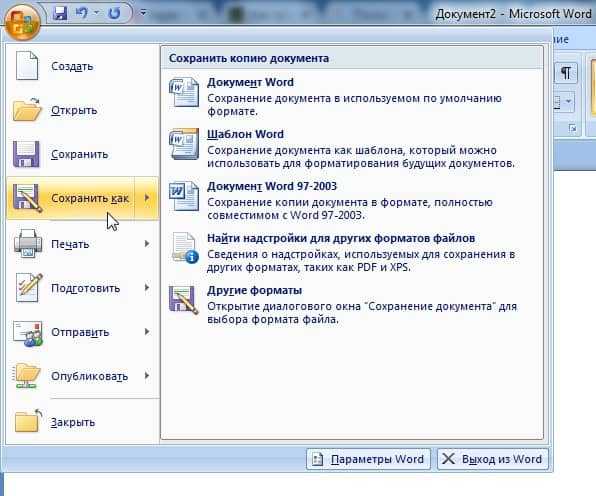Choose Отправить from the Office menu

pos(83,332)
